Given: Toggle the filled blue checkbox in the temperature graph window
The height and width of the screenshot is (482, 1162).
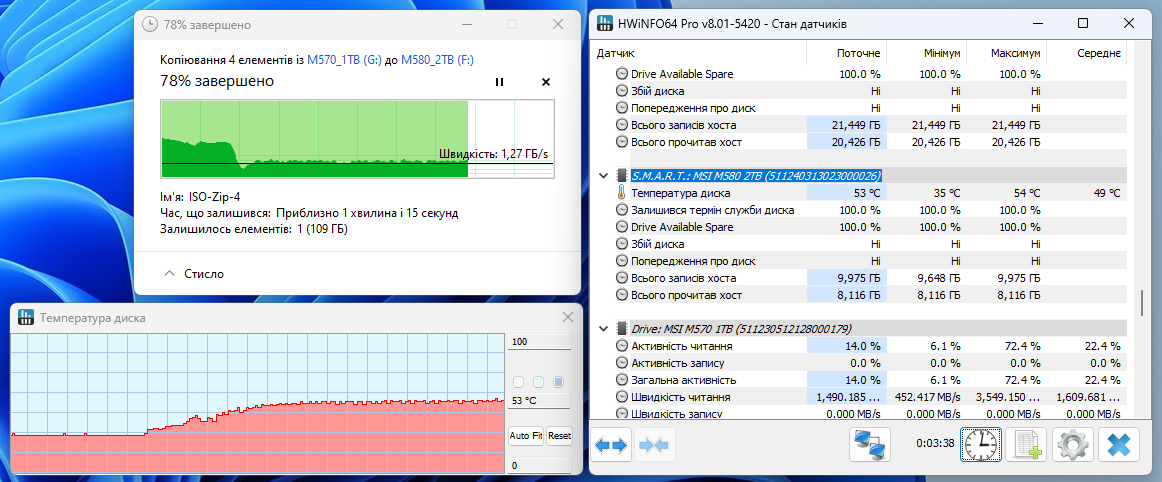Looking at the screenshot, I should 559,383.
